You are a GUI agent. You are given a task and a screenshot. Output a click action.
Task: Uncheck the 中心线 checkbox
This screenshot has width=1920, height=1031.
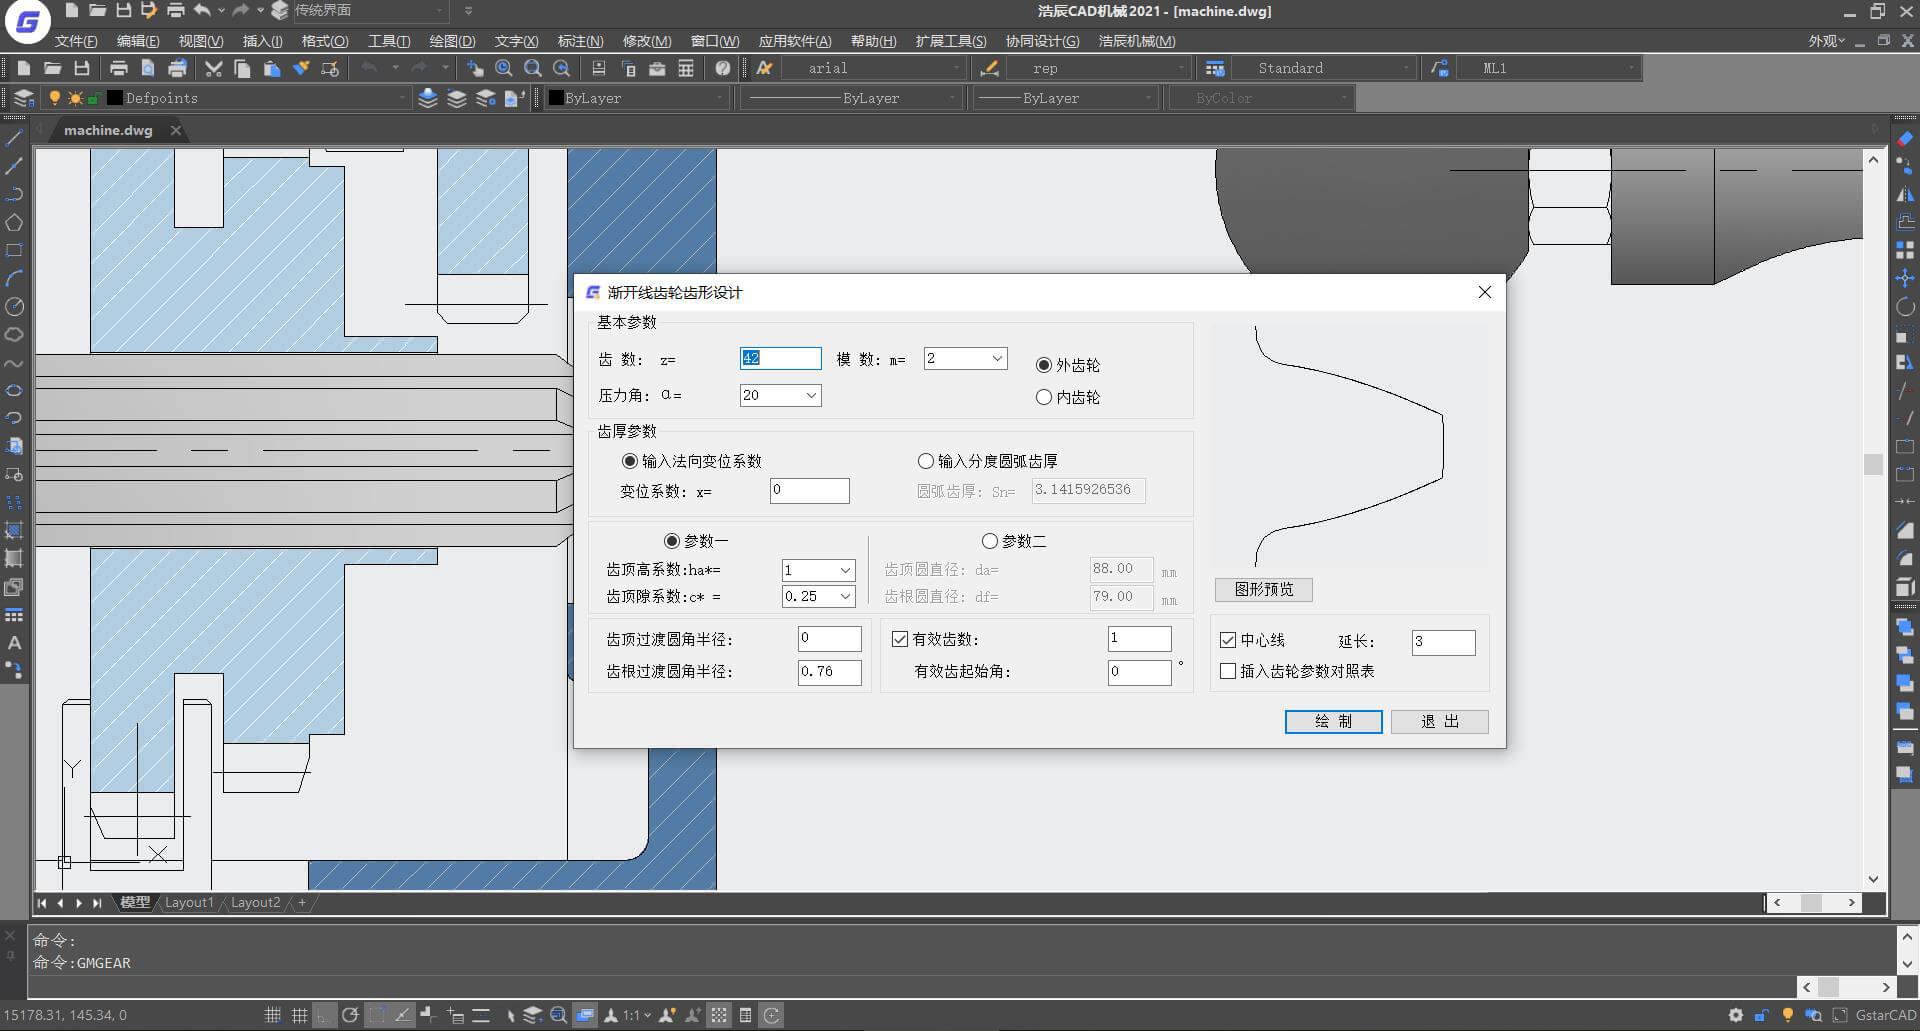point(1228,640)
